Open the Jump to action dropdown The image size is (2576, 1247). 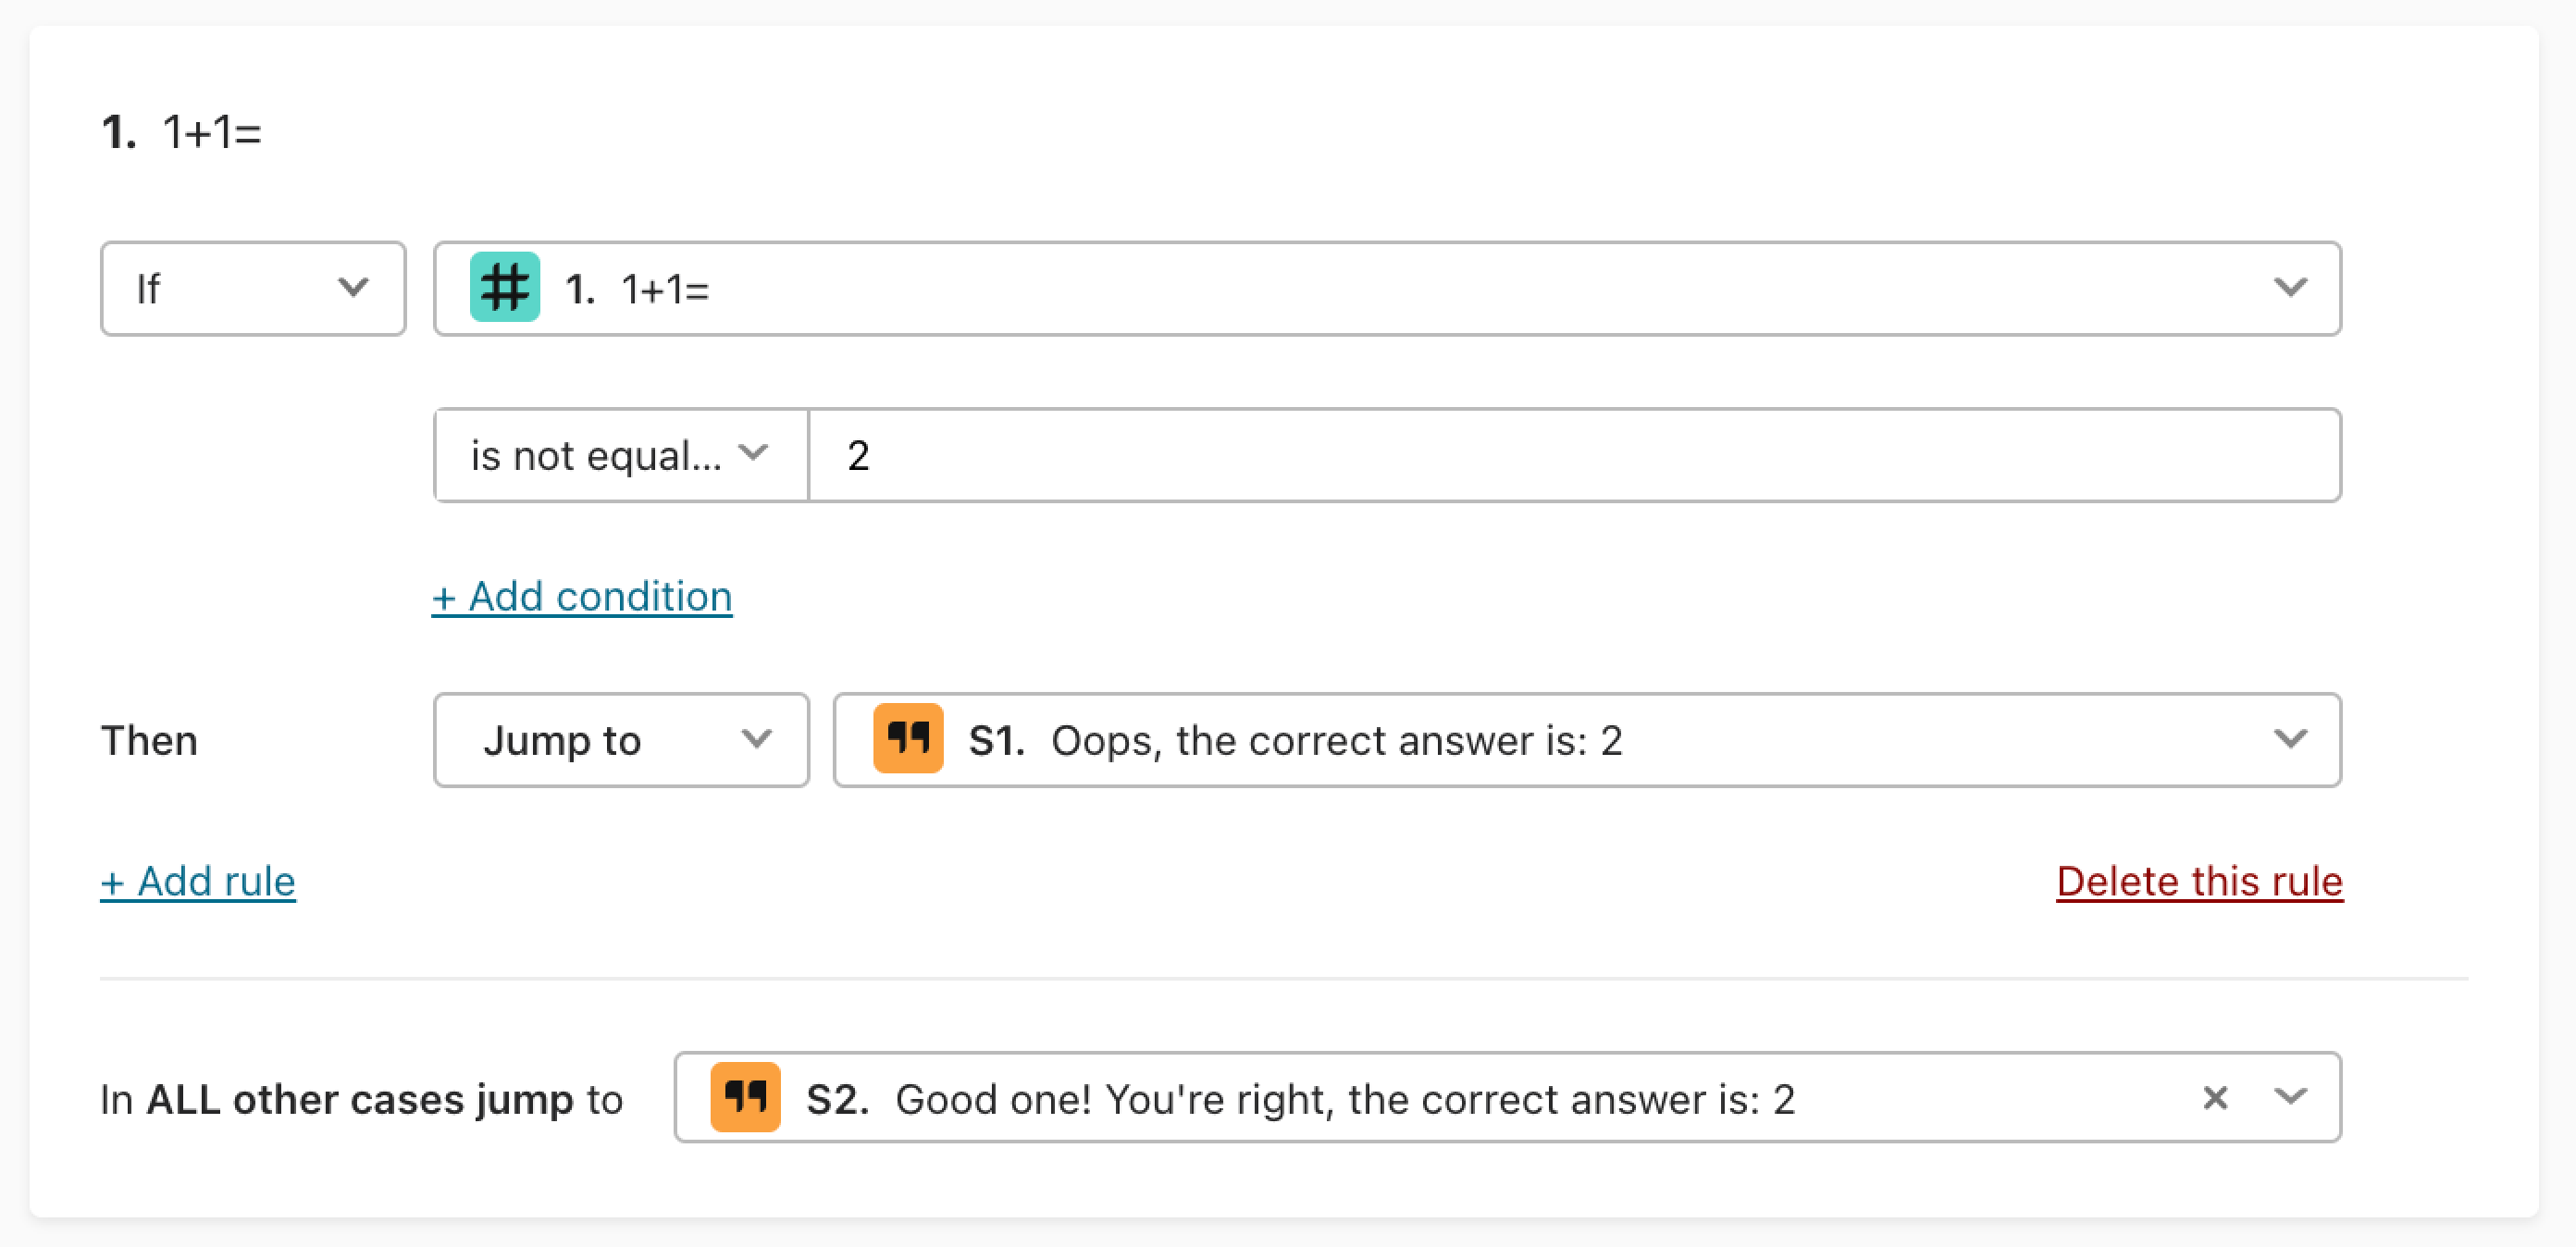[621, 740]
